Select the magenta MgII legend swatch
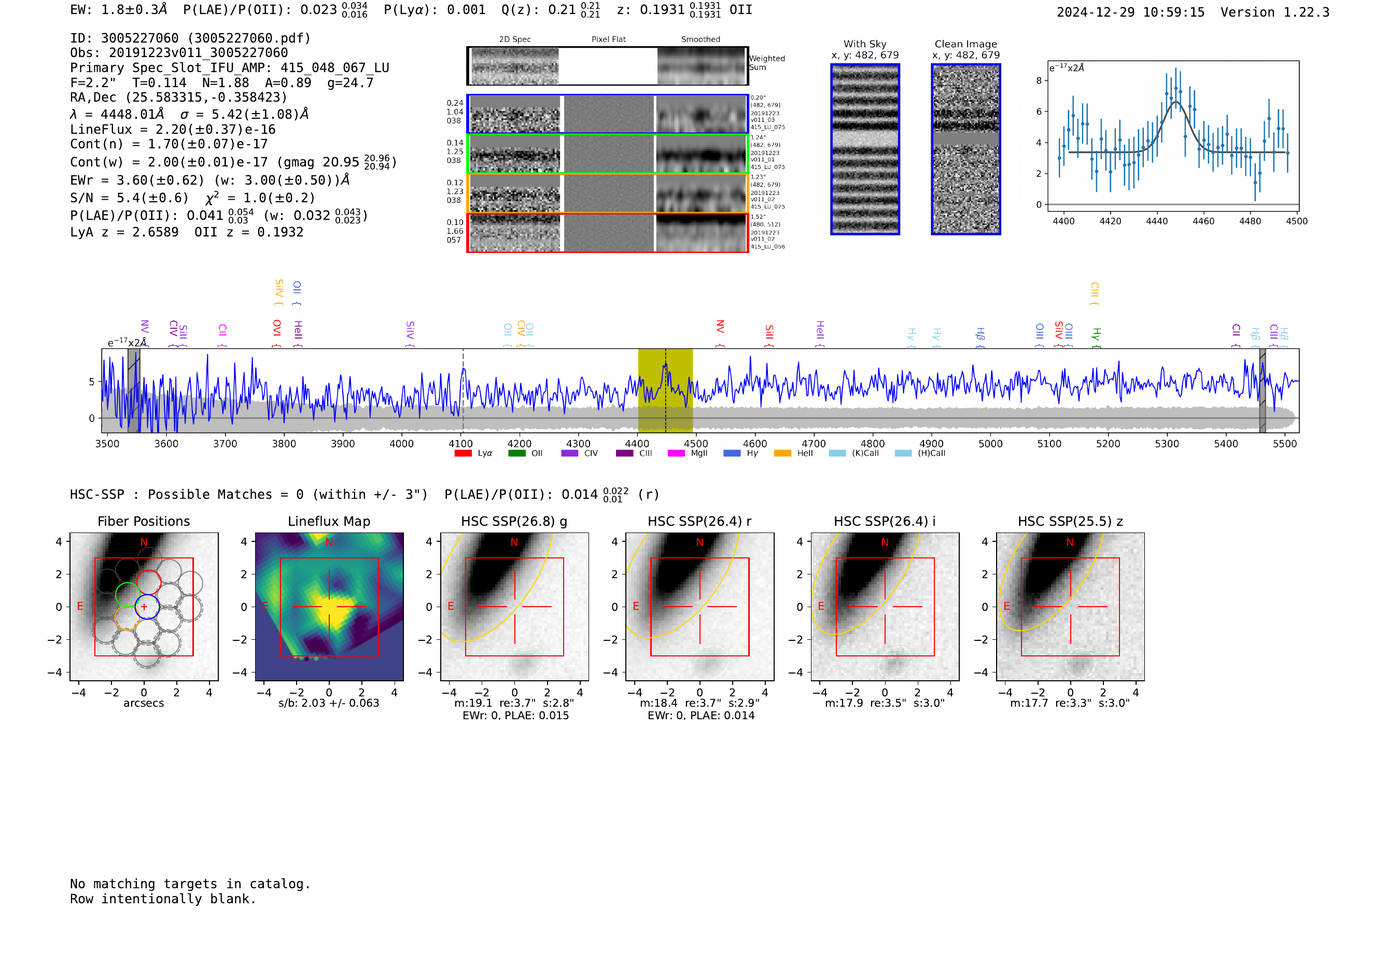Screen dimensions: 1400x953 pos(676,453)
